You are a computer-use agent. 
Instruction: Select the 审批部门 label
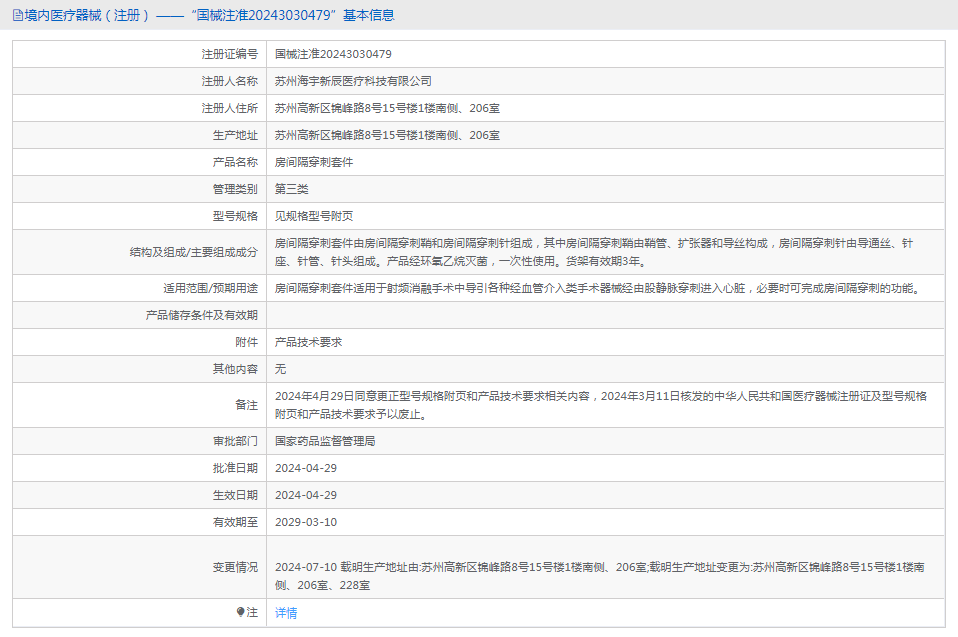point(235,441)
